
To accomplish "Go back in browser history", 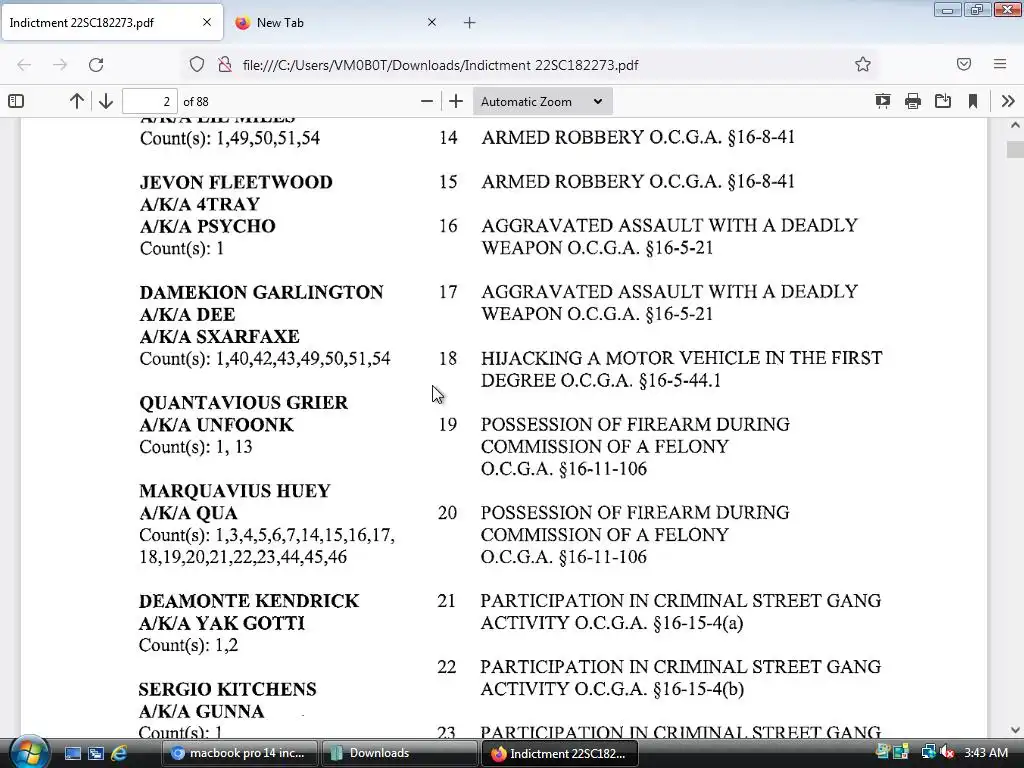I will tap(24, 65).
